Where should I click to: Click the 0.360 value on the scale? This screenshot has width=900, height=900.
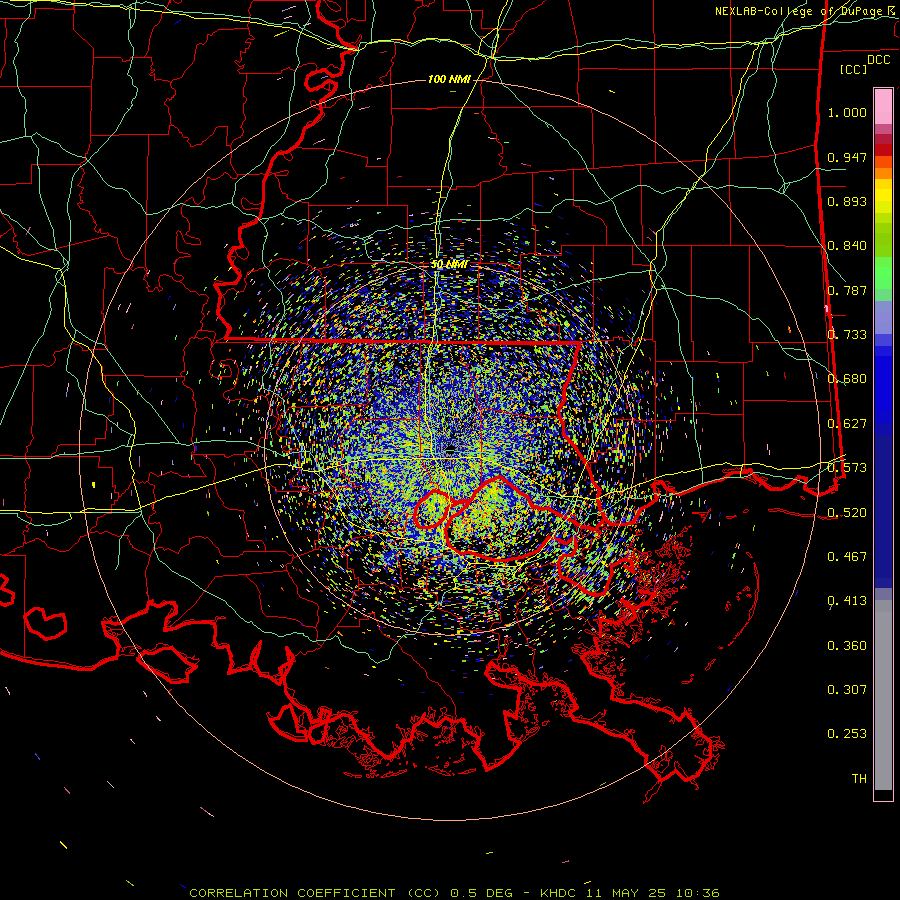(847, 646)
